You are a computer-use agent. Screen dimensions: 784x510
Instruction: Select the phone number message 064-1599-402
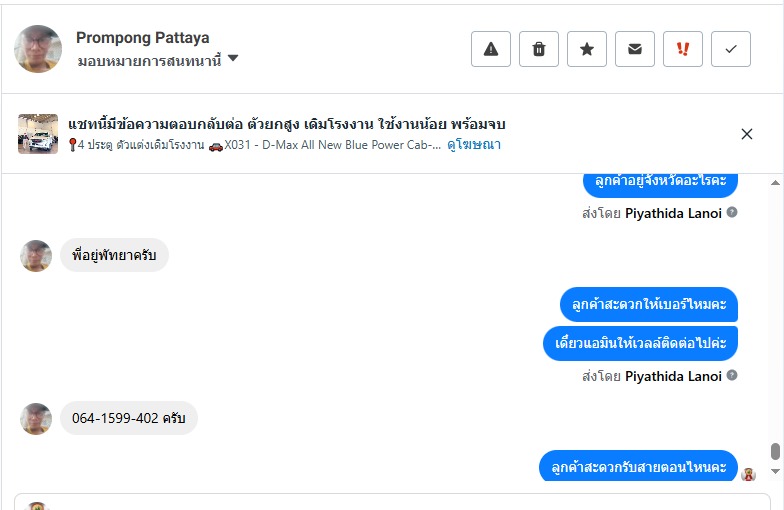129,418
